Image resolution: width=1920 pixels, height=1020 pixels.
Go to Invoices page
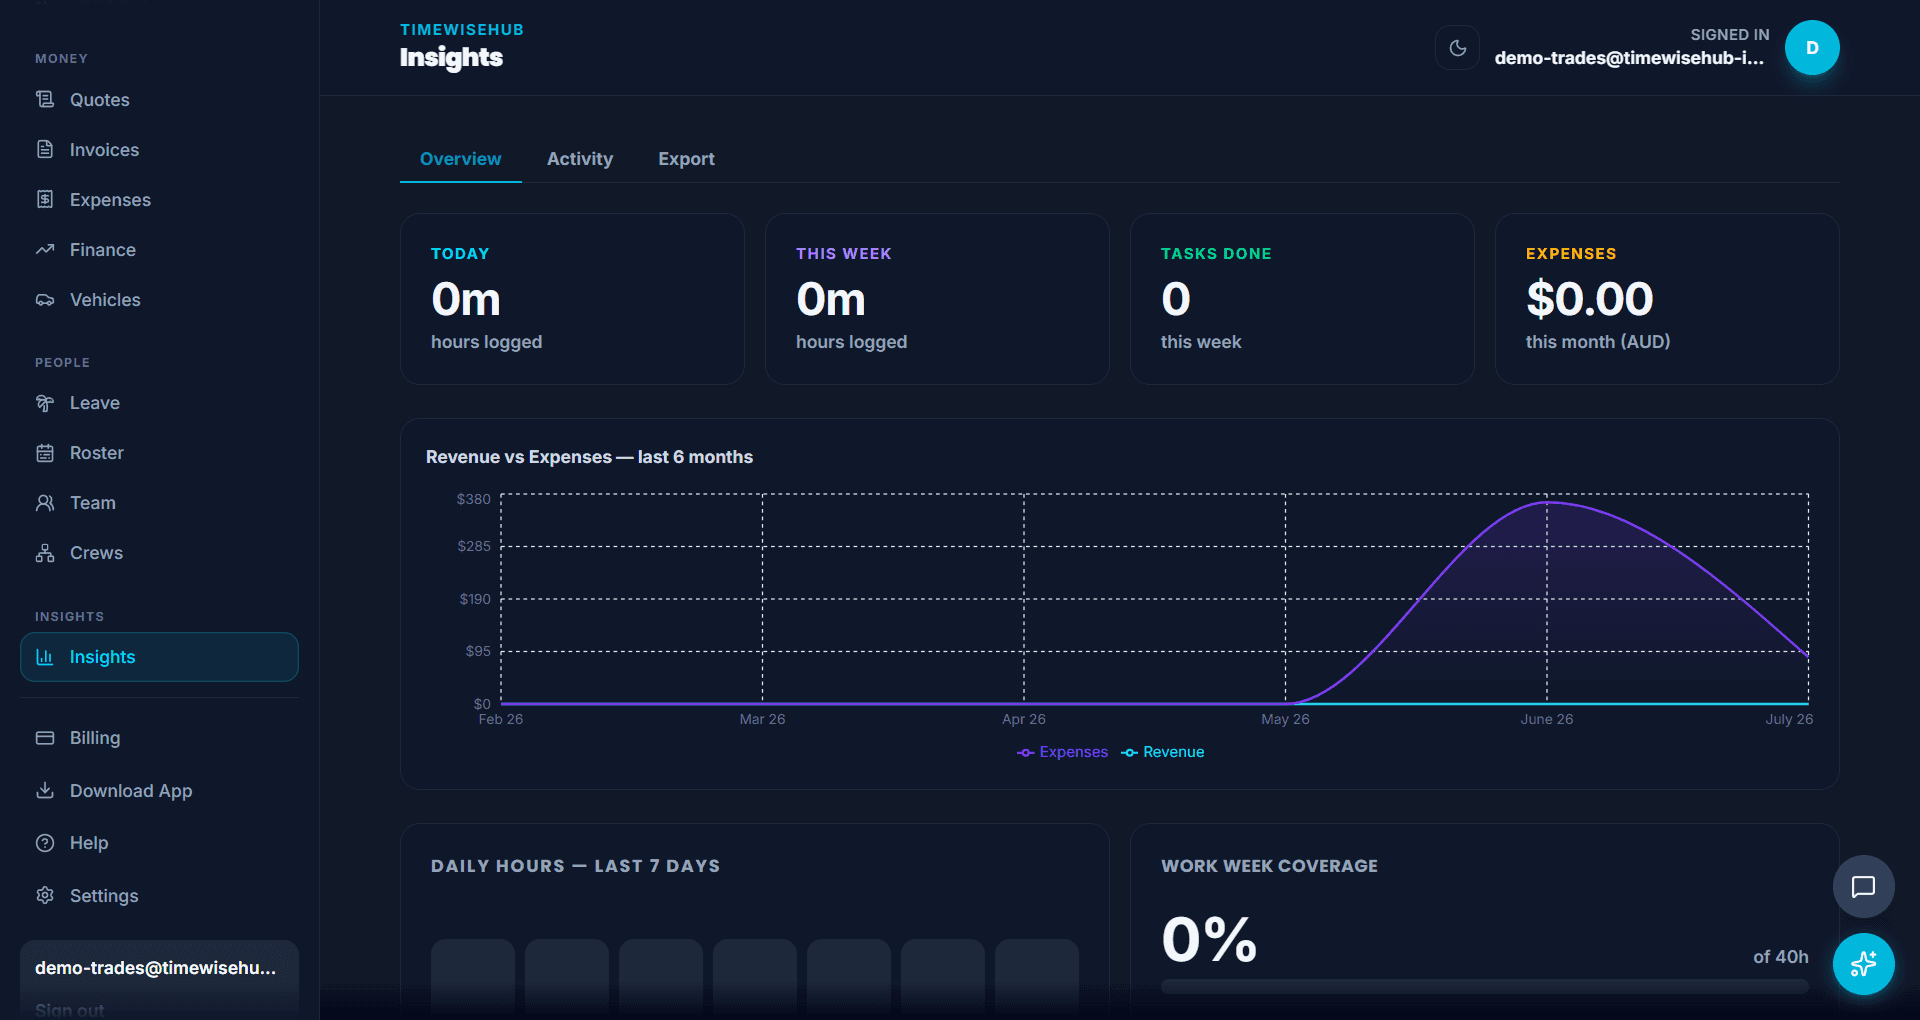coord(159,149)
